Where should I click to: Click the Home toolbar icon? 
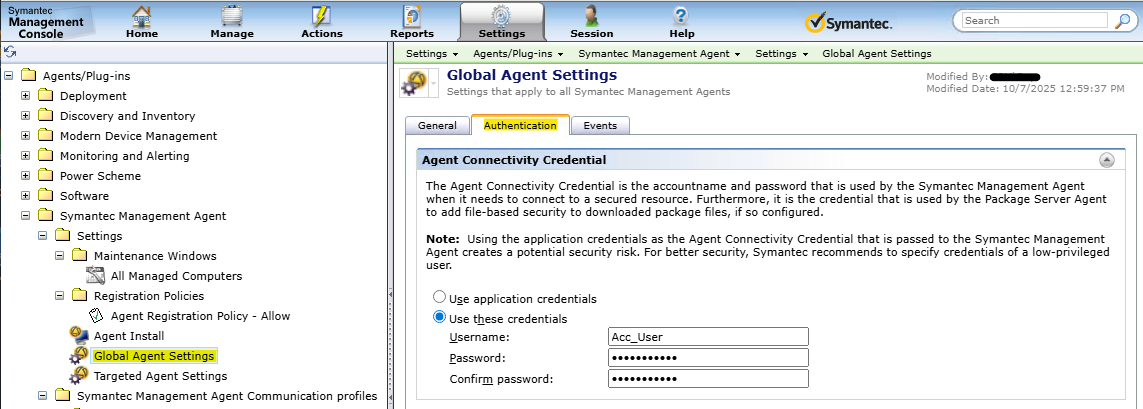click(x=142, y=17)
